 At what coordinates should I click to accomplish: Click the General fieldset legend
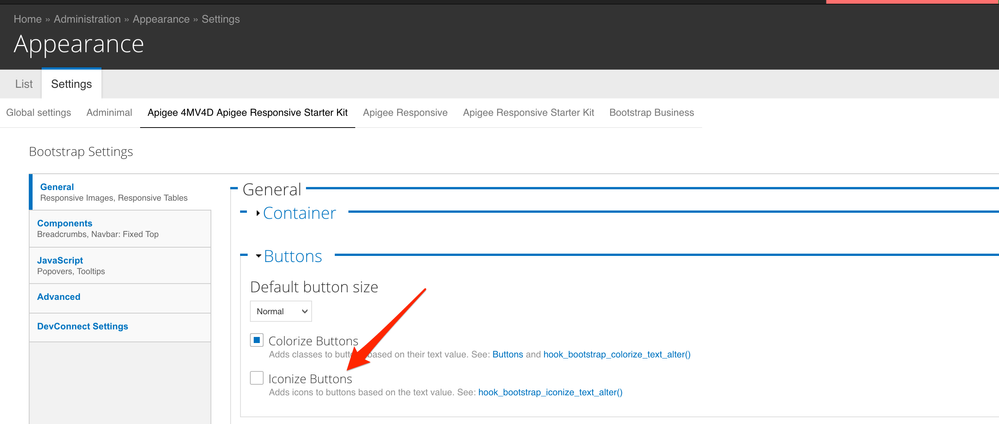pyautogui.click(x=272, y=189)
